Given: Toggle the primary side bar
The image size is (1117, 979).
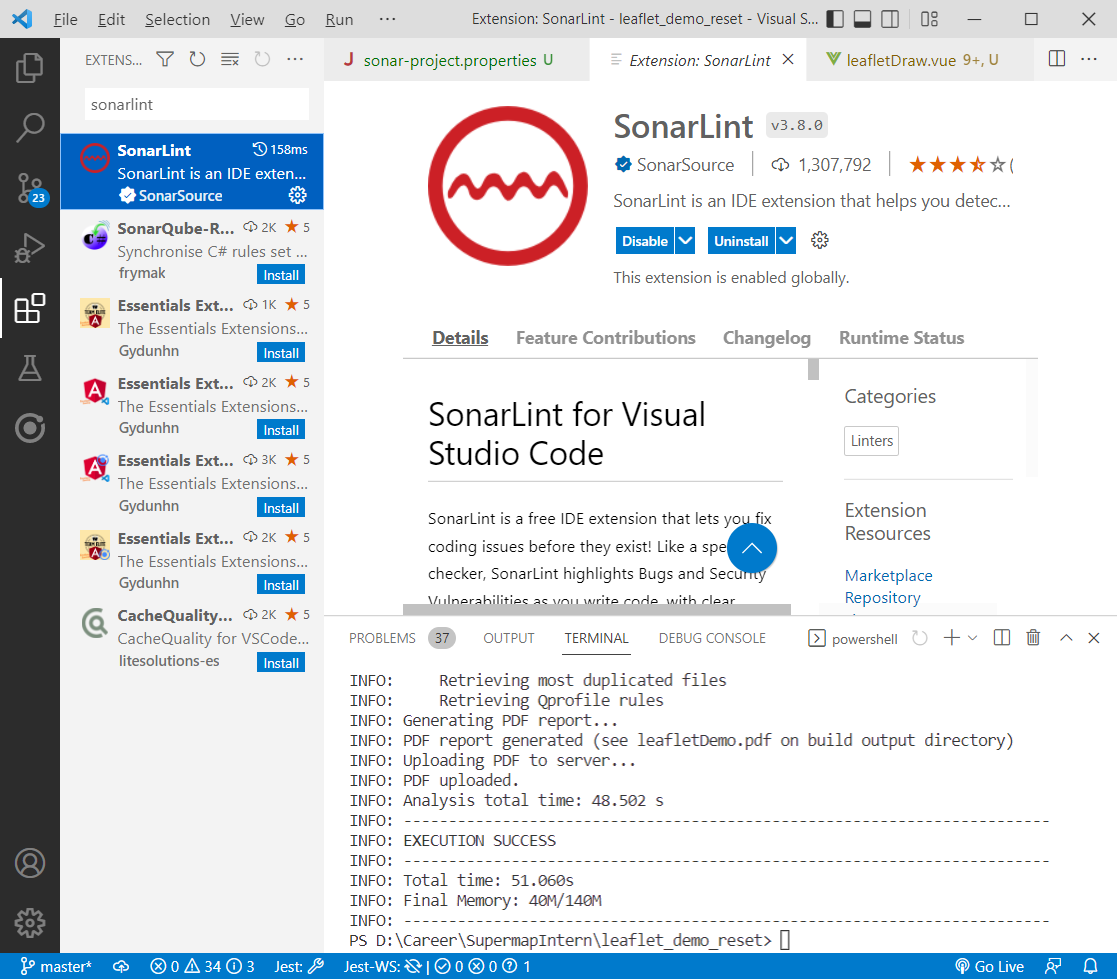Looking at the screenshot, I should 835,19.
